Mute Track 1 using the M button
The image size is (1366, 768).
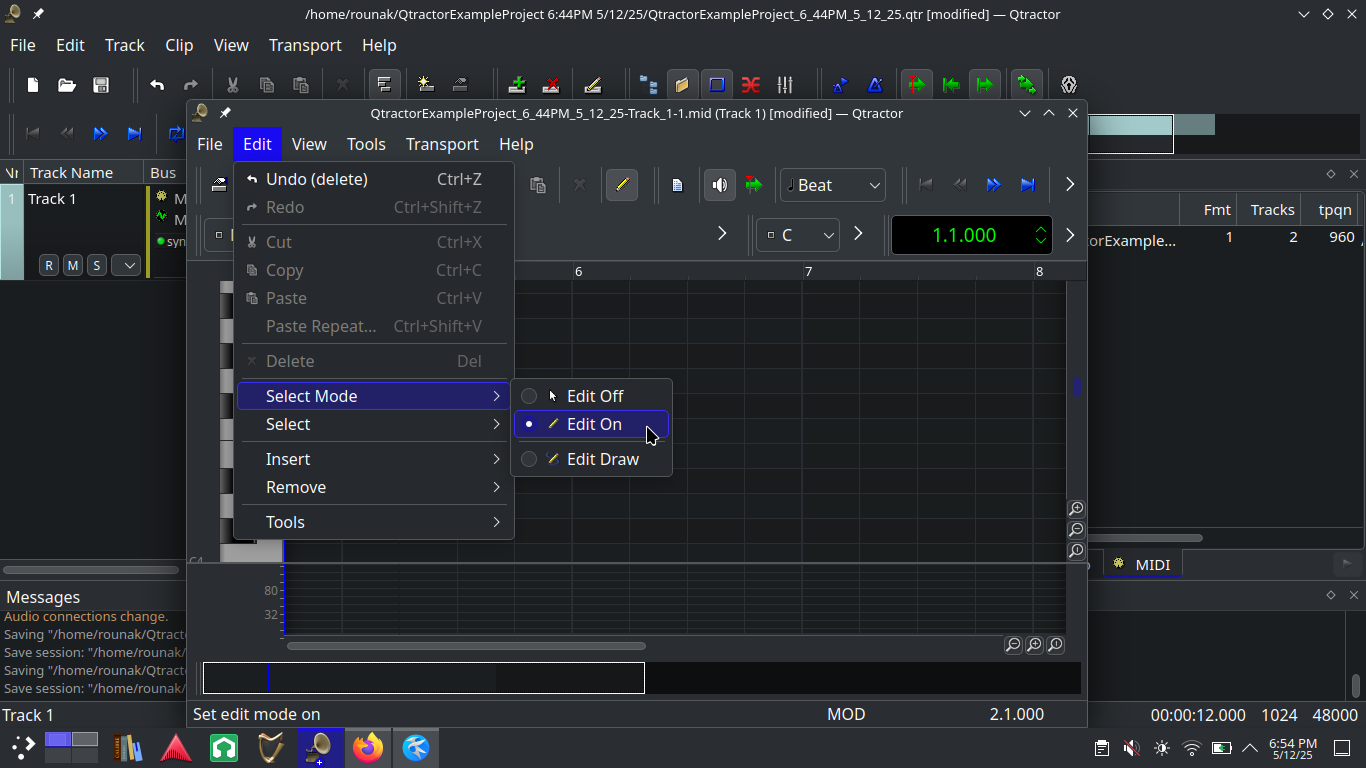point(72,265)
